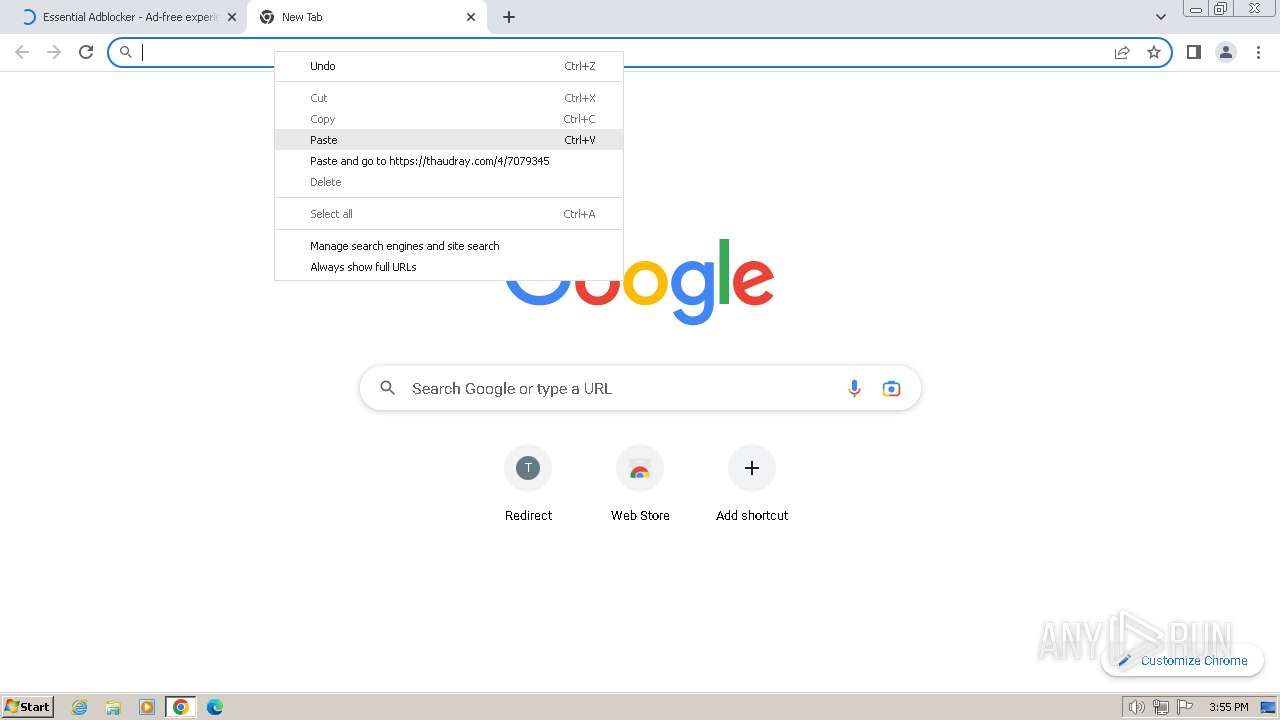The width and height of the screenshot is (1280, 720).
Task: Select the New Tab tab
Action: (367, 17)
